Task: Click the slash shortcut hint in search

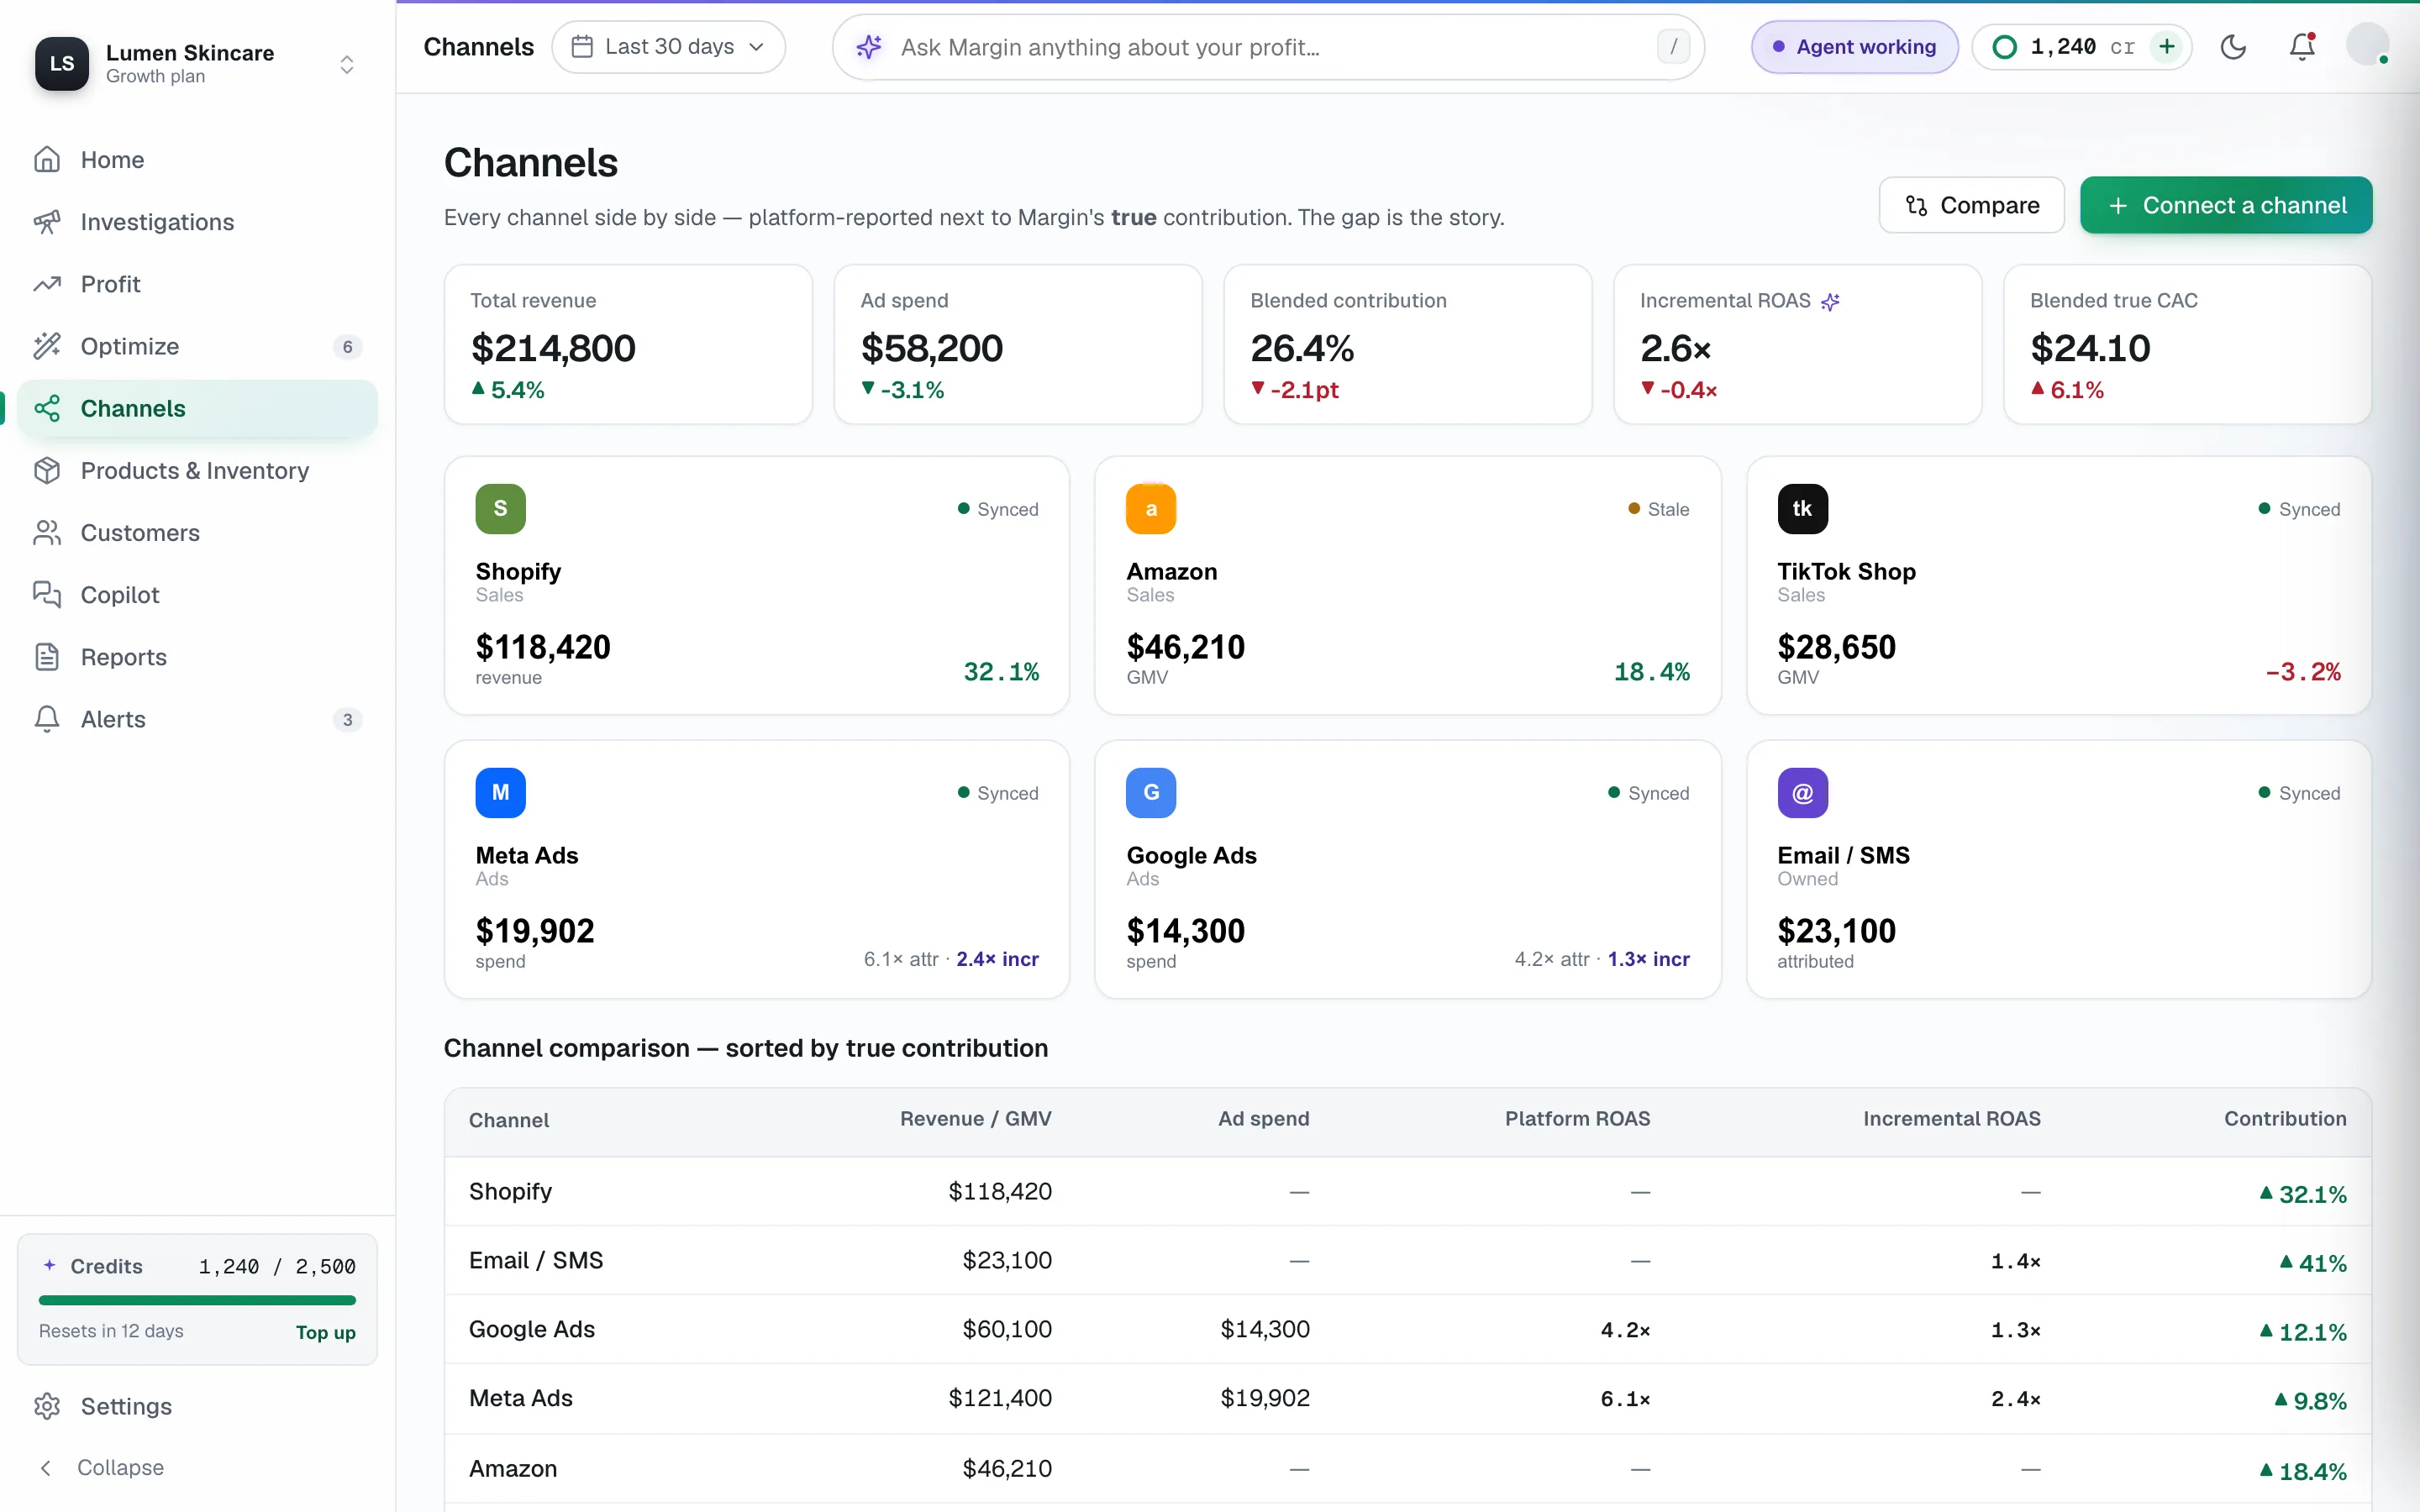Action: [x=1673, y=47]
